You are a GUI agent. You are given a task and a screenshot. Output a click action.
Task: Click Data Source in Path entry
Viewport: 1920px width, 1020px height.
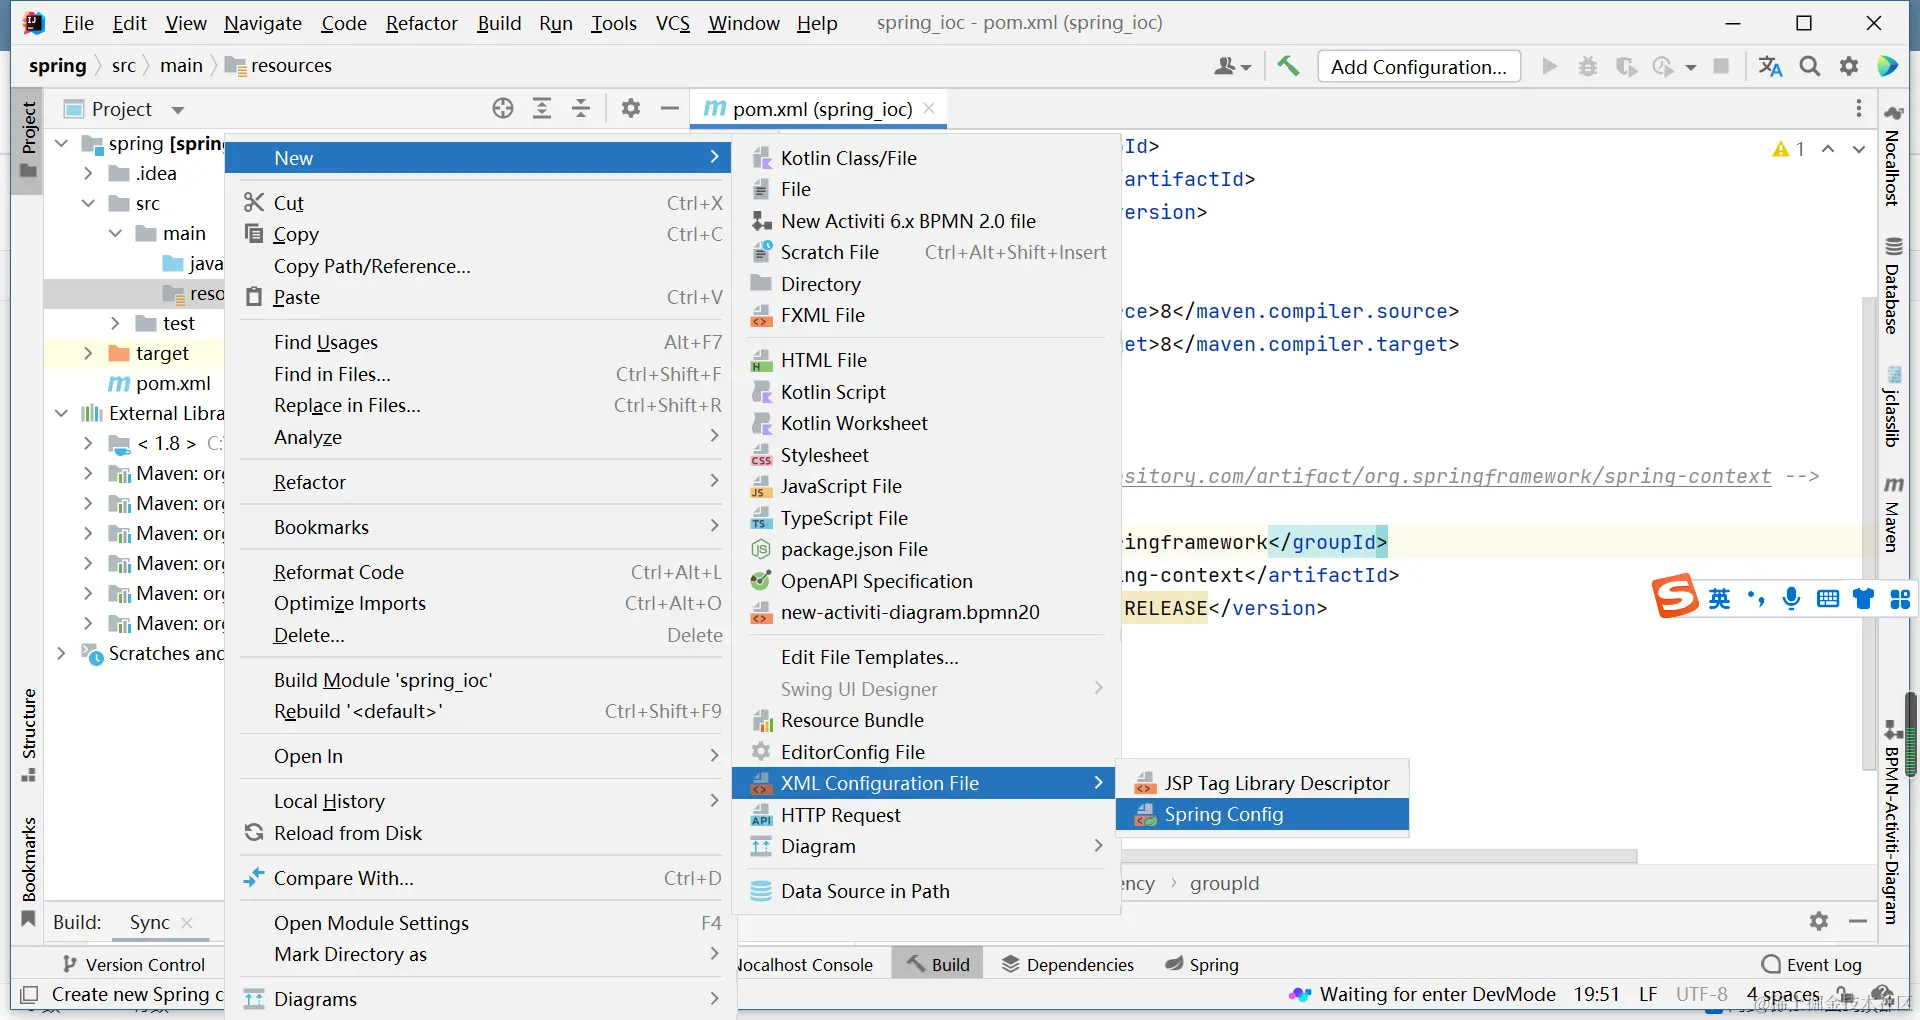[x=926, y=891]
